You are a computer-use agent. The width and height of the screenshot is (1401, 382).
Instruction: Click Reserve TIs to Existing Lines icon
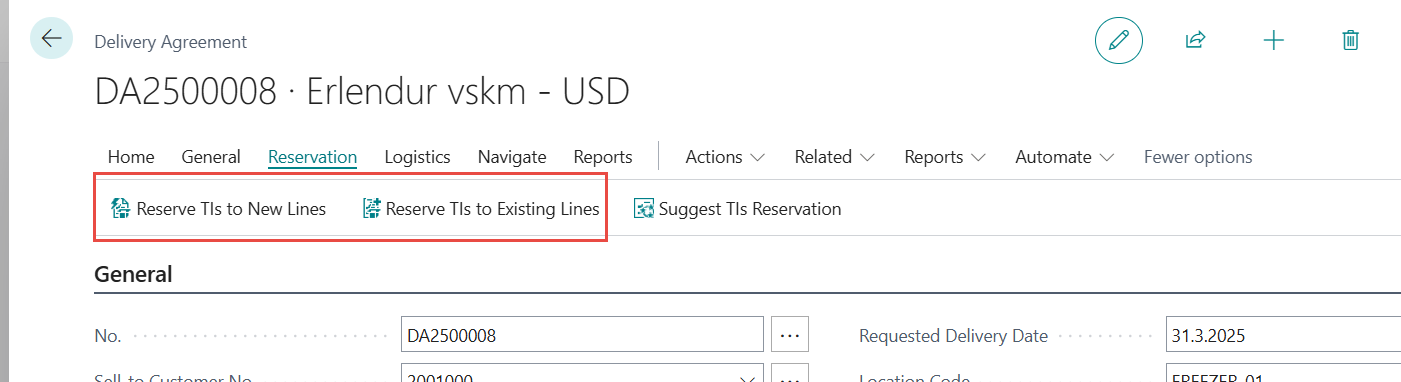pyautogui.click(x=371, y=209)
